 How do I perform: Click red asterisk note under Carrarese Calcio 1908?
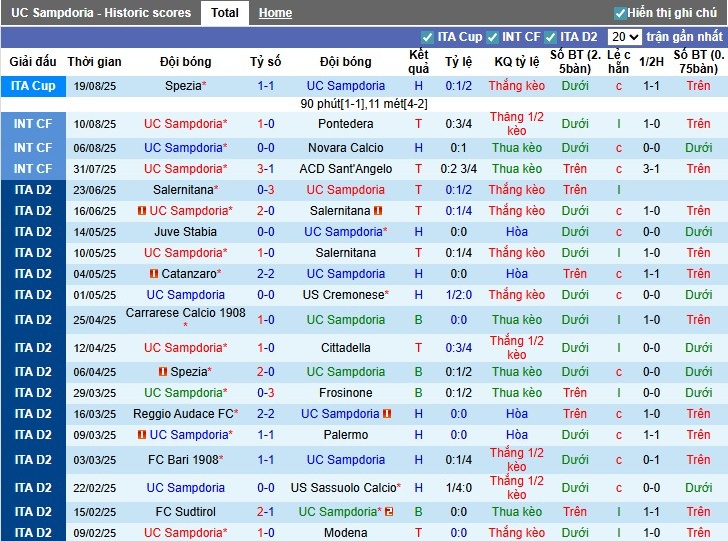(184, 327)
